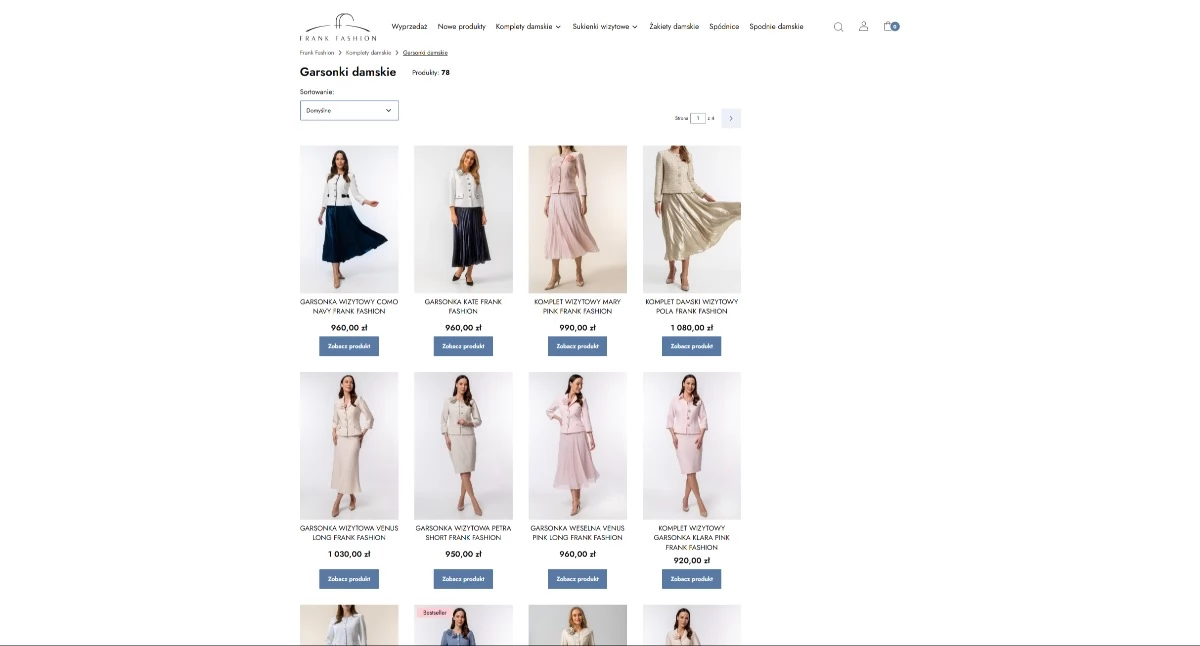Open the Wyprzedaż menu item
The width and height of the screenshot is (1200, 646).
click(409, 27)
